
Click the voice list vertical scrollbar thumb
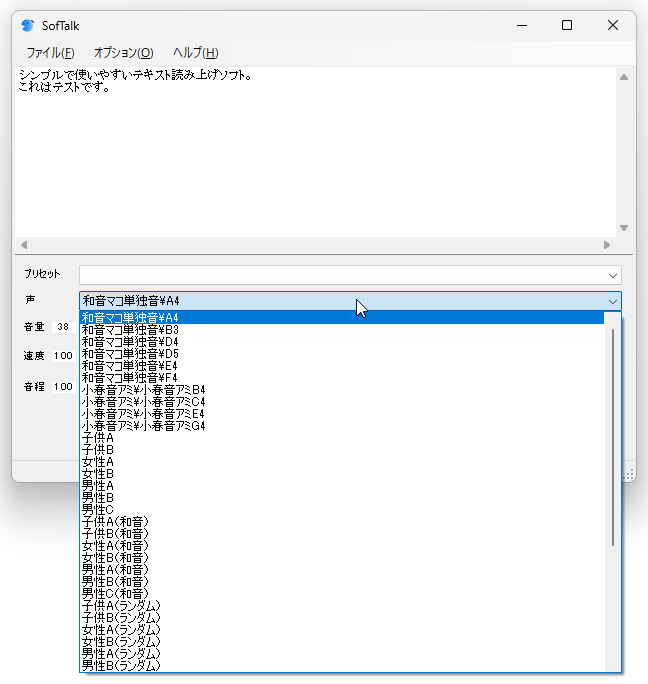[x=613, y=437]
